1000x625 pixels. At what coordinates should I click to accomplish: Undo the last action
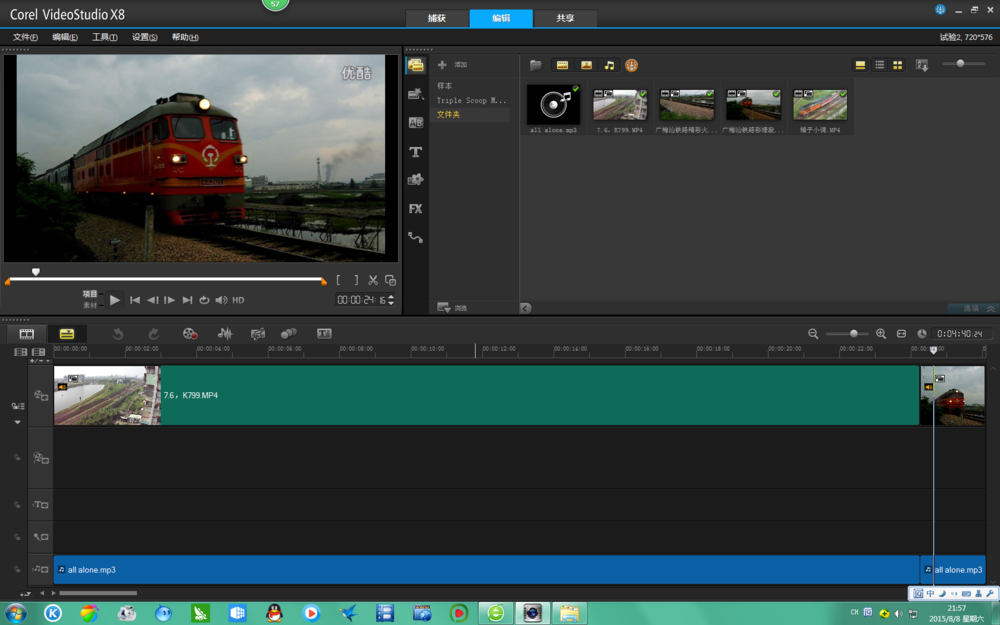click(118, 334)
